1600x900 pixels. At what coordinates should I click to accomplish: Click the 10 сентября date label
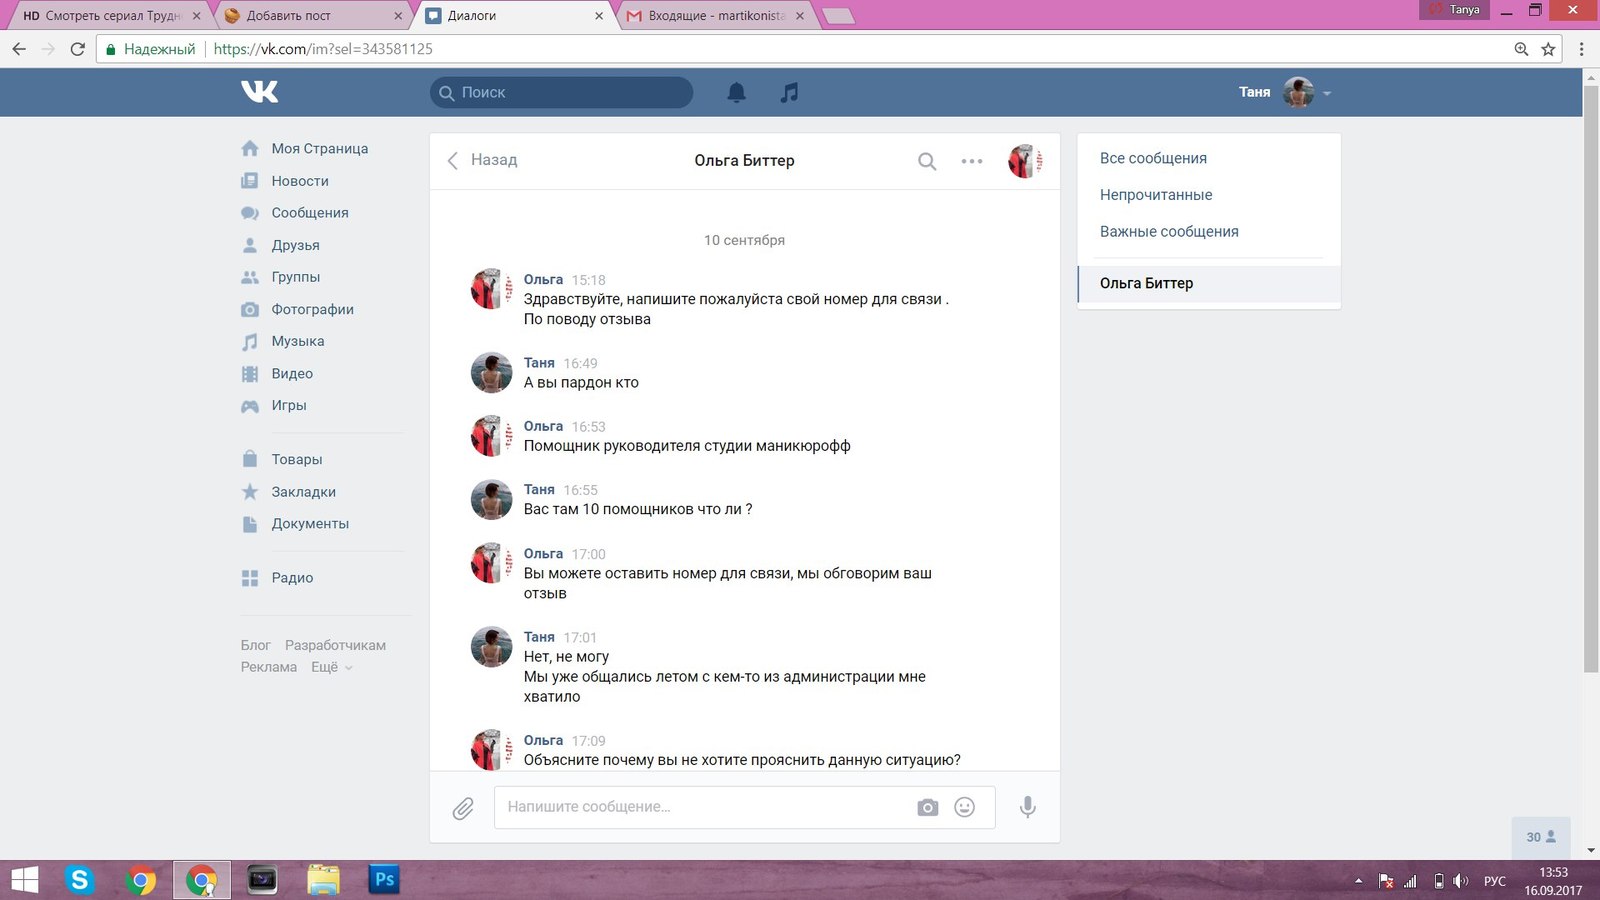click(x=744, y=240)
